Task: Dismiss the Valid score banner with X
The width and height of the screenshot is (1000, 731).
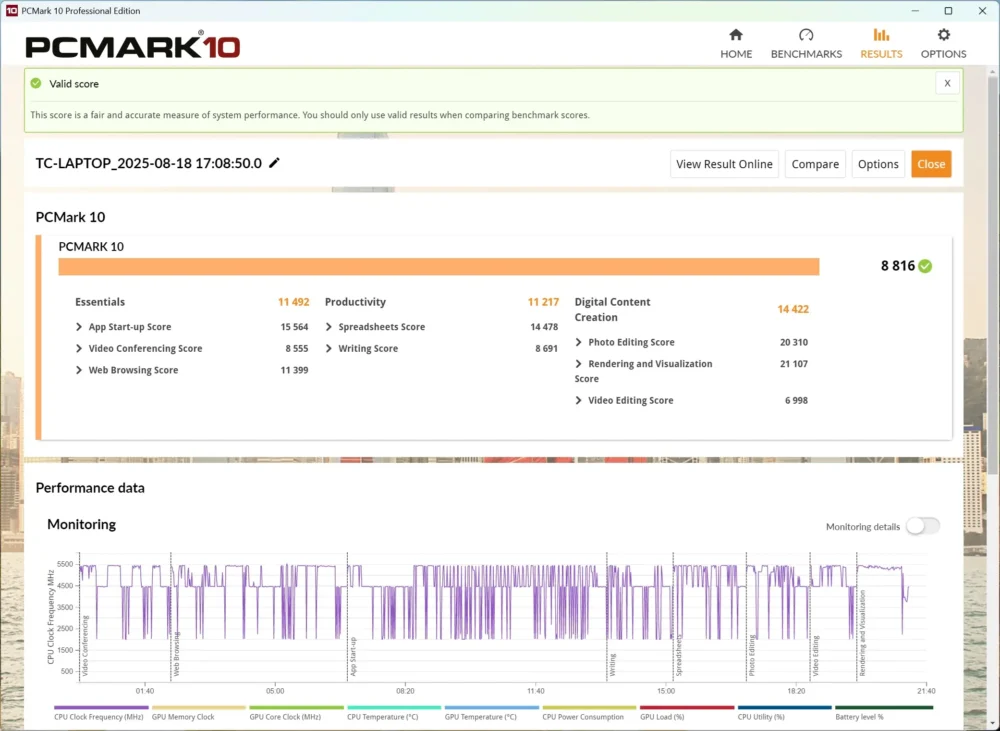Action: coord(947,84)
